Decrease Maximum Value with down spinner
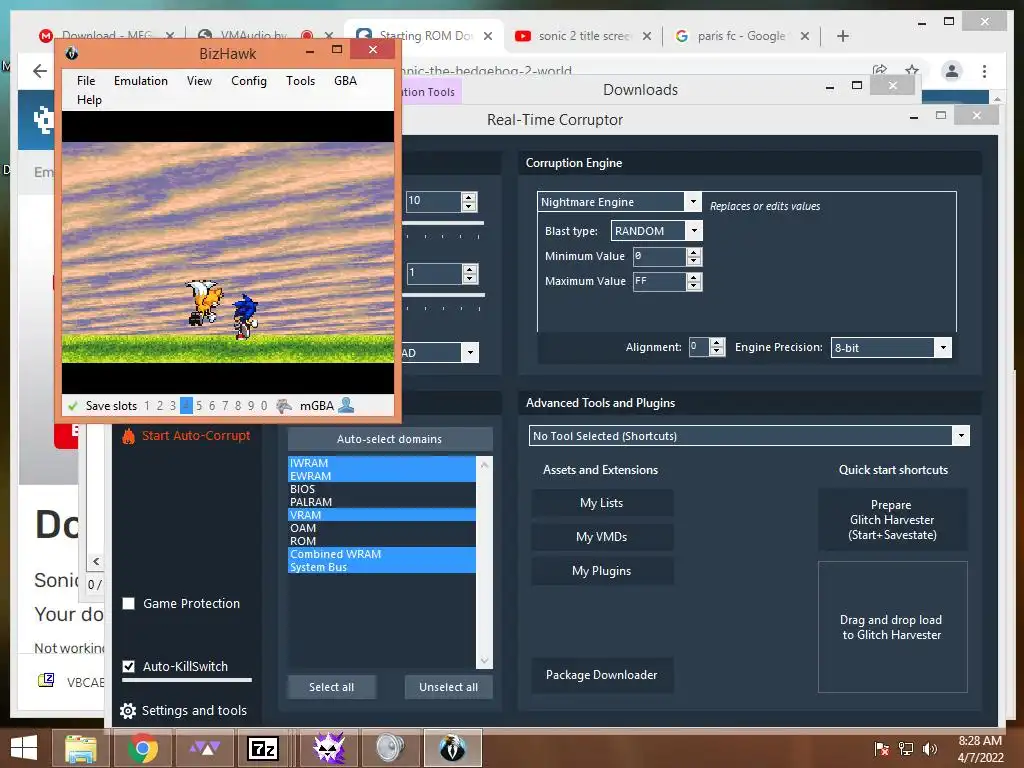 point(694,286)
